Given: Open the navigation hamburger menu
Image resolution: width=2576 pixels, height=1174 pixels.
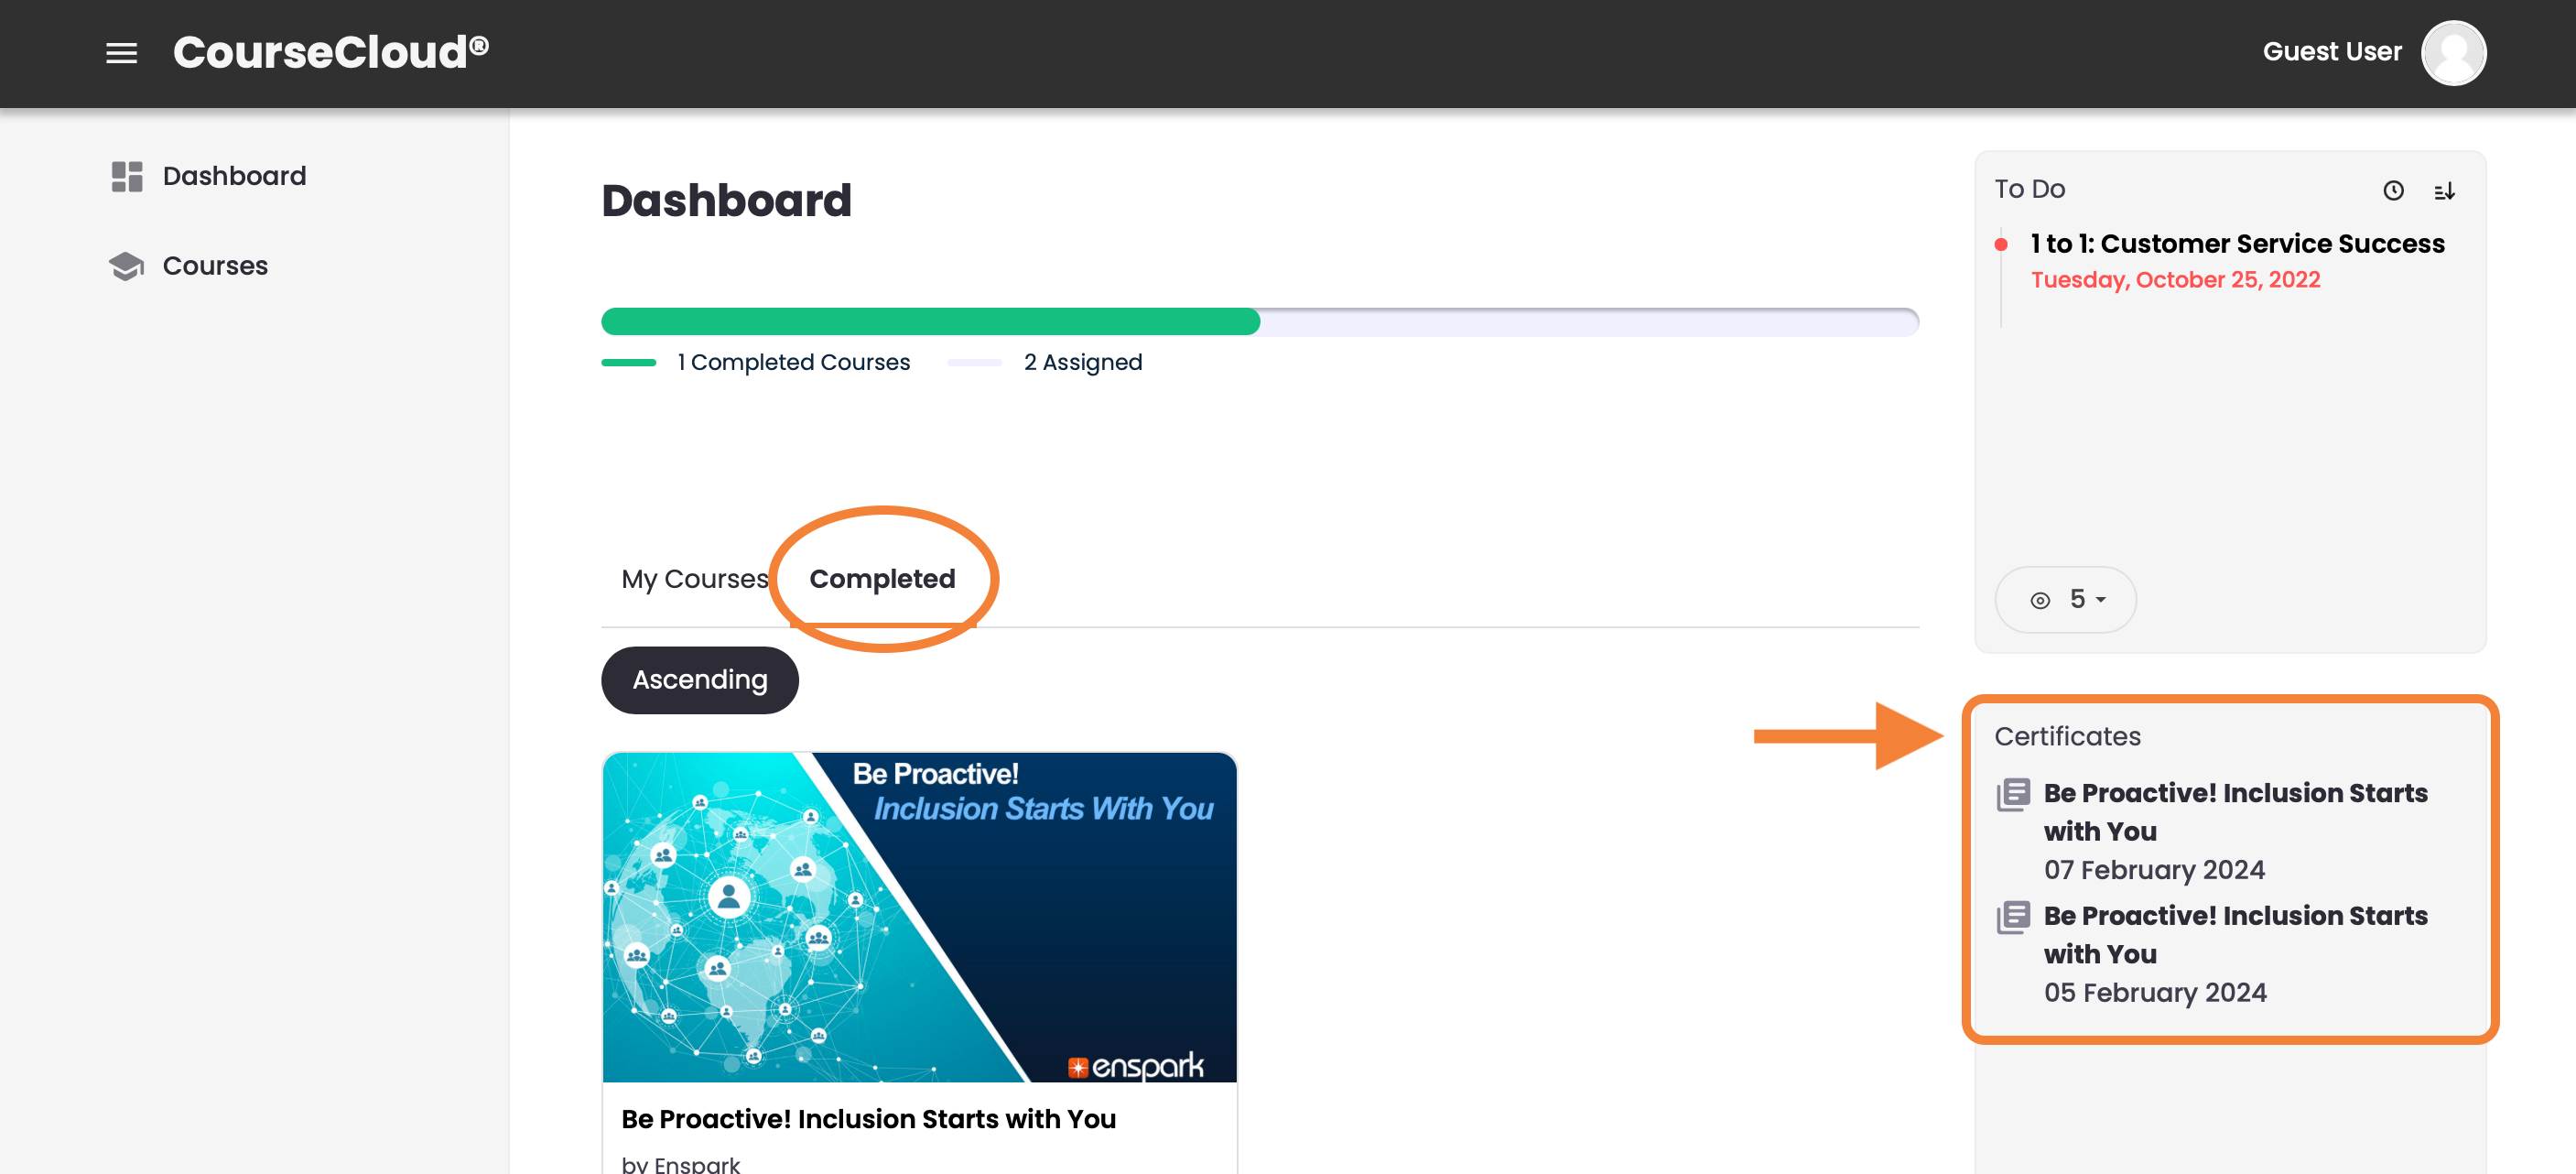Looking at the screenshot, I should pyautogui.click(x=121, y=53).
